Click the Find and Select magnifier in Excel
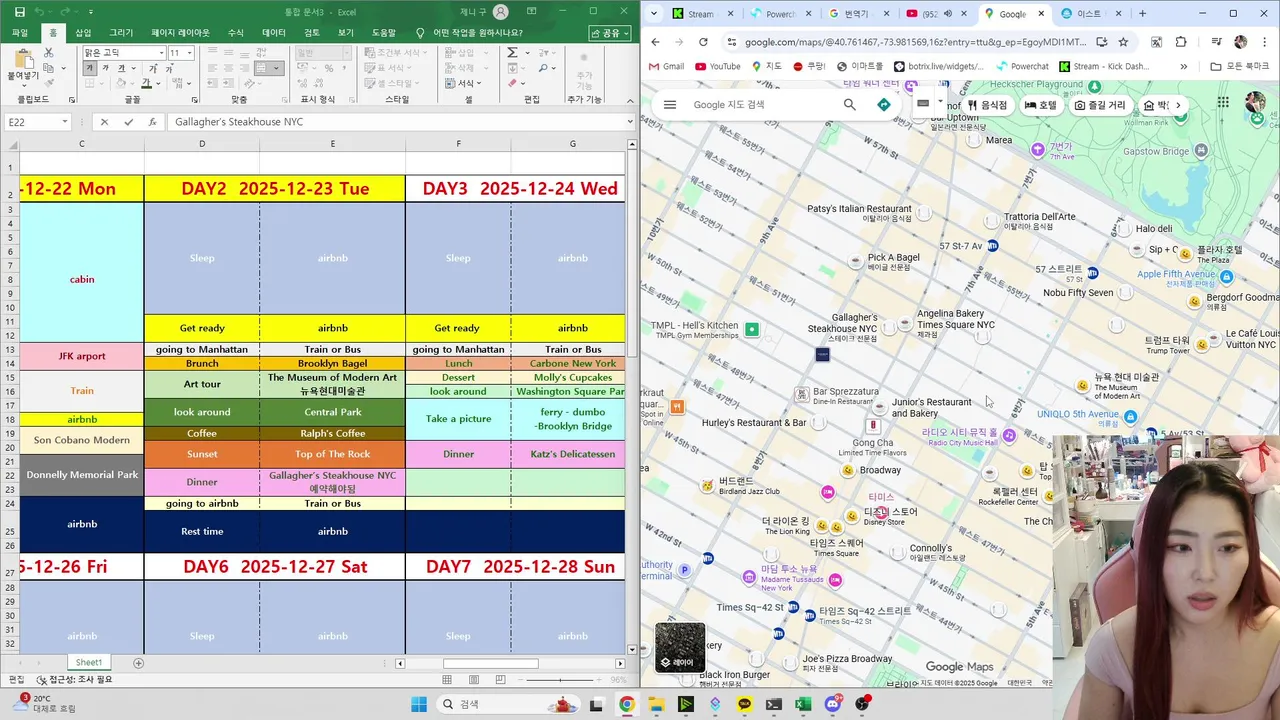Image resolution: width=1280 pixels, height=720 pixels. (543, 68)
